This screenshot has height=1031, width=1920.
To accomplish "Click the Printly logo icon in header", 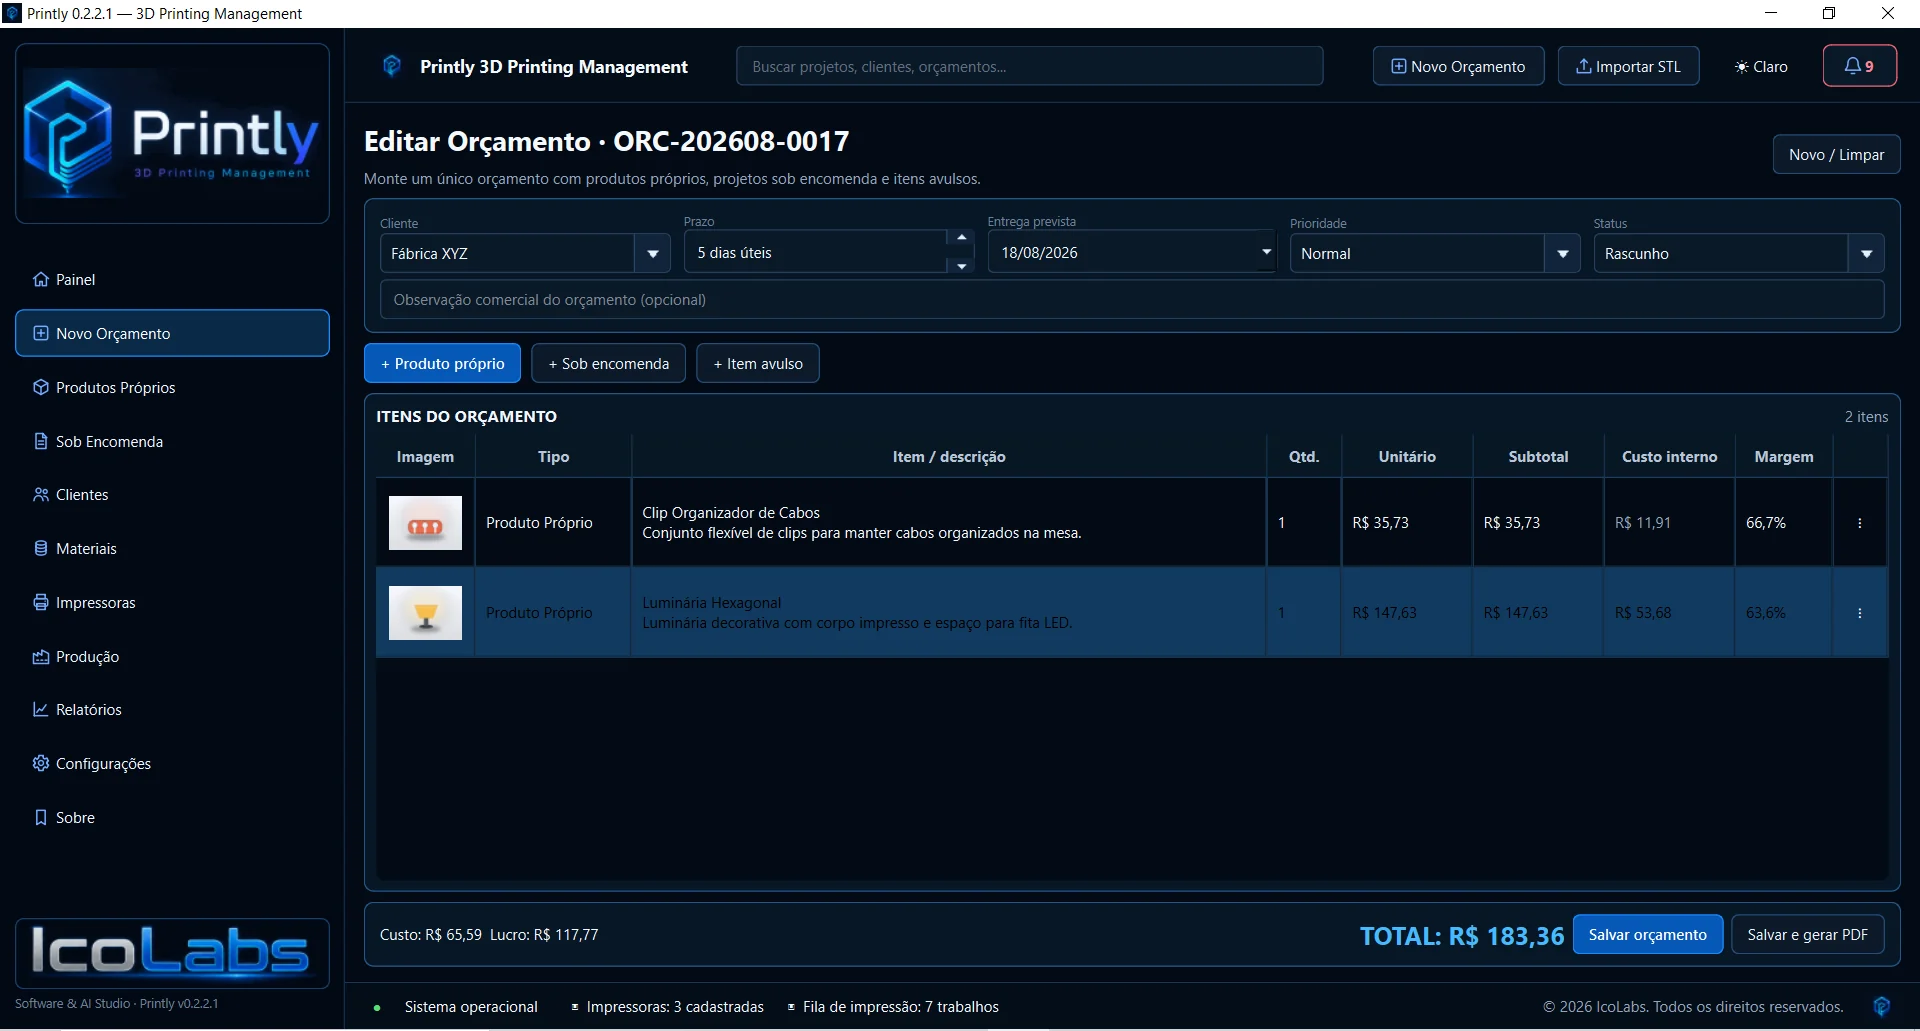I will coord(392,66).
